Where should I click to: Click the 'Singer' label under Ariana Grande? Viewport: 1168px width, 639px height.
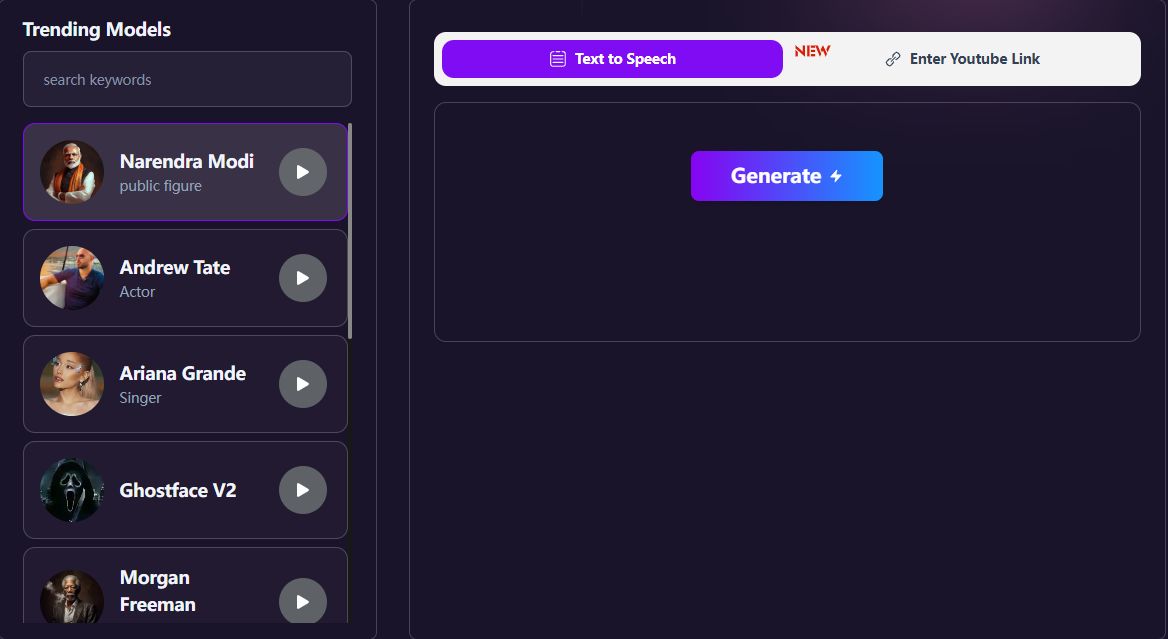141,398
